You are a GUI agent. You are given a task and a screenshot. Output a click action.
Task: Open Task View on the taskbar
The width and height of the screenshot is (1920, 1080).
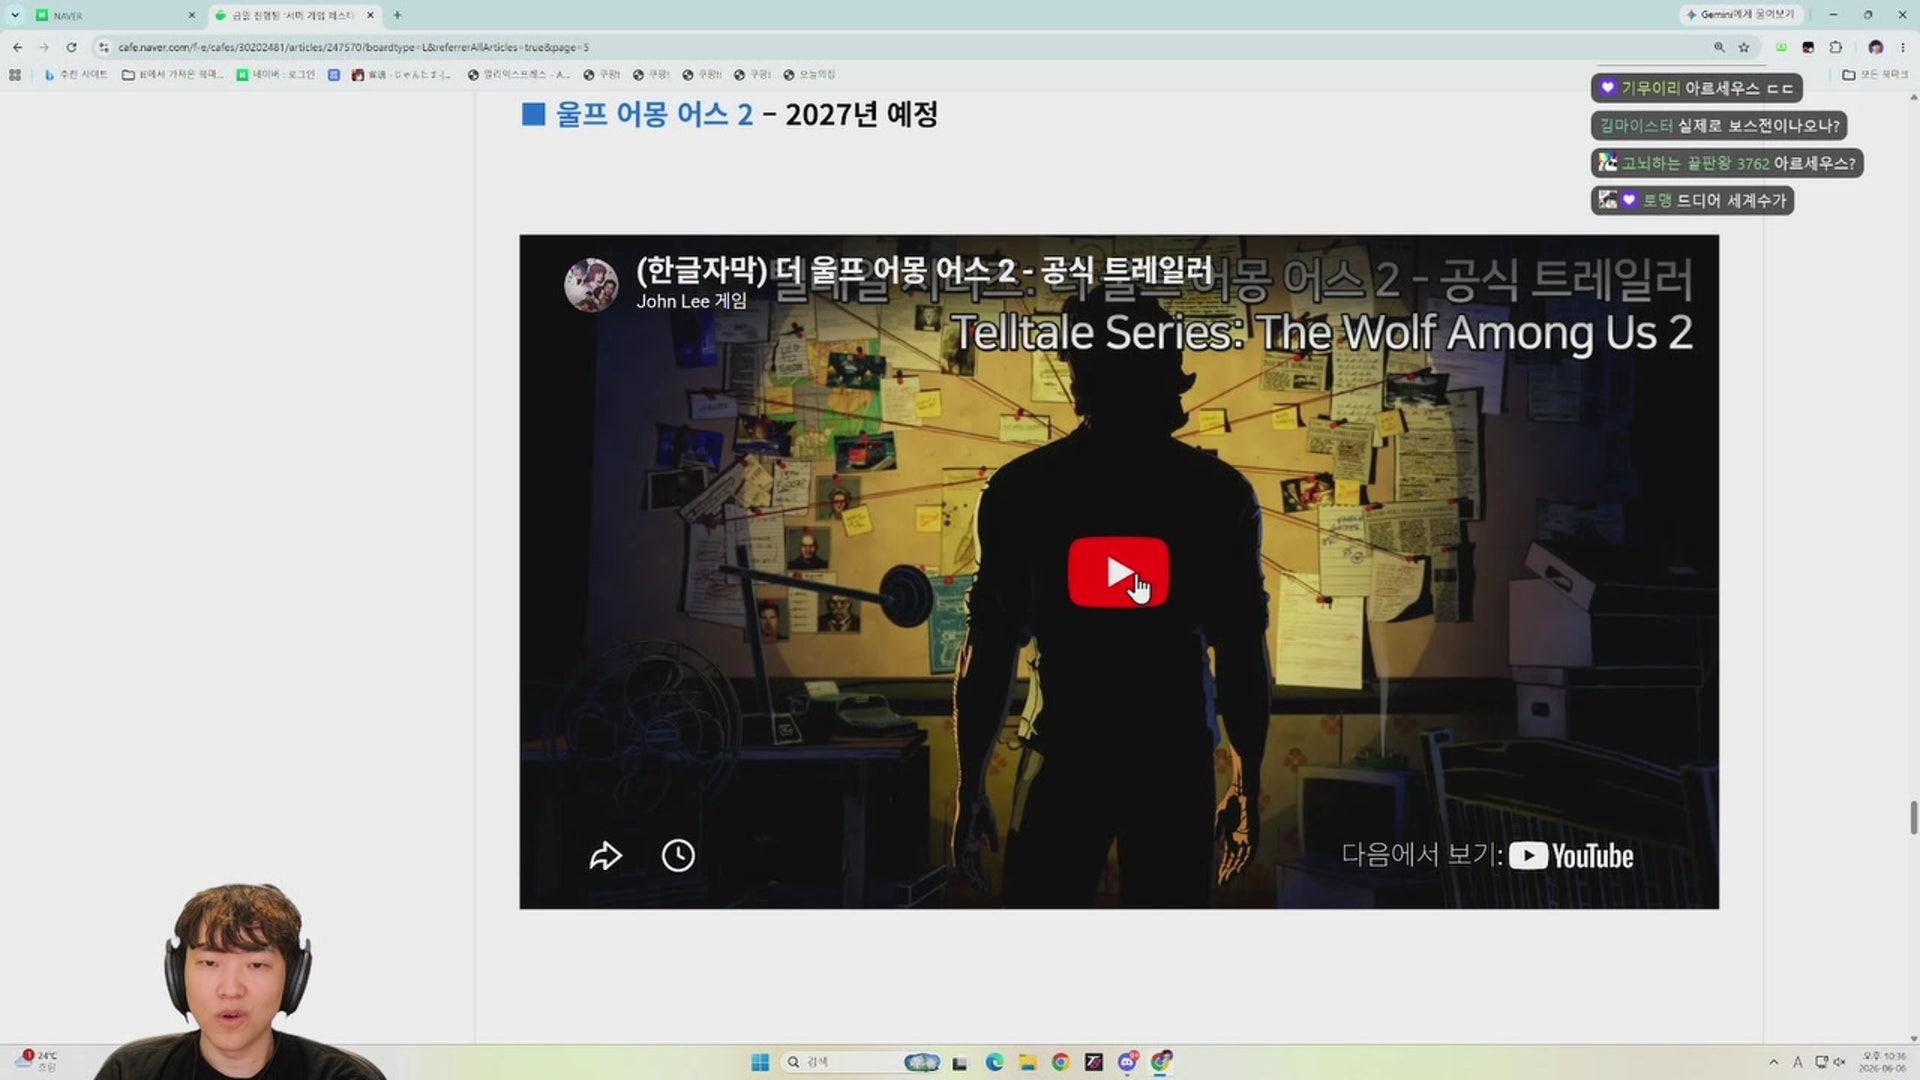[960, 1062]
